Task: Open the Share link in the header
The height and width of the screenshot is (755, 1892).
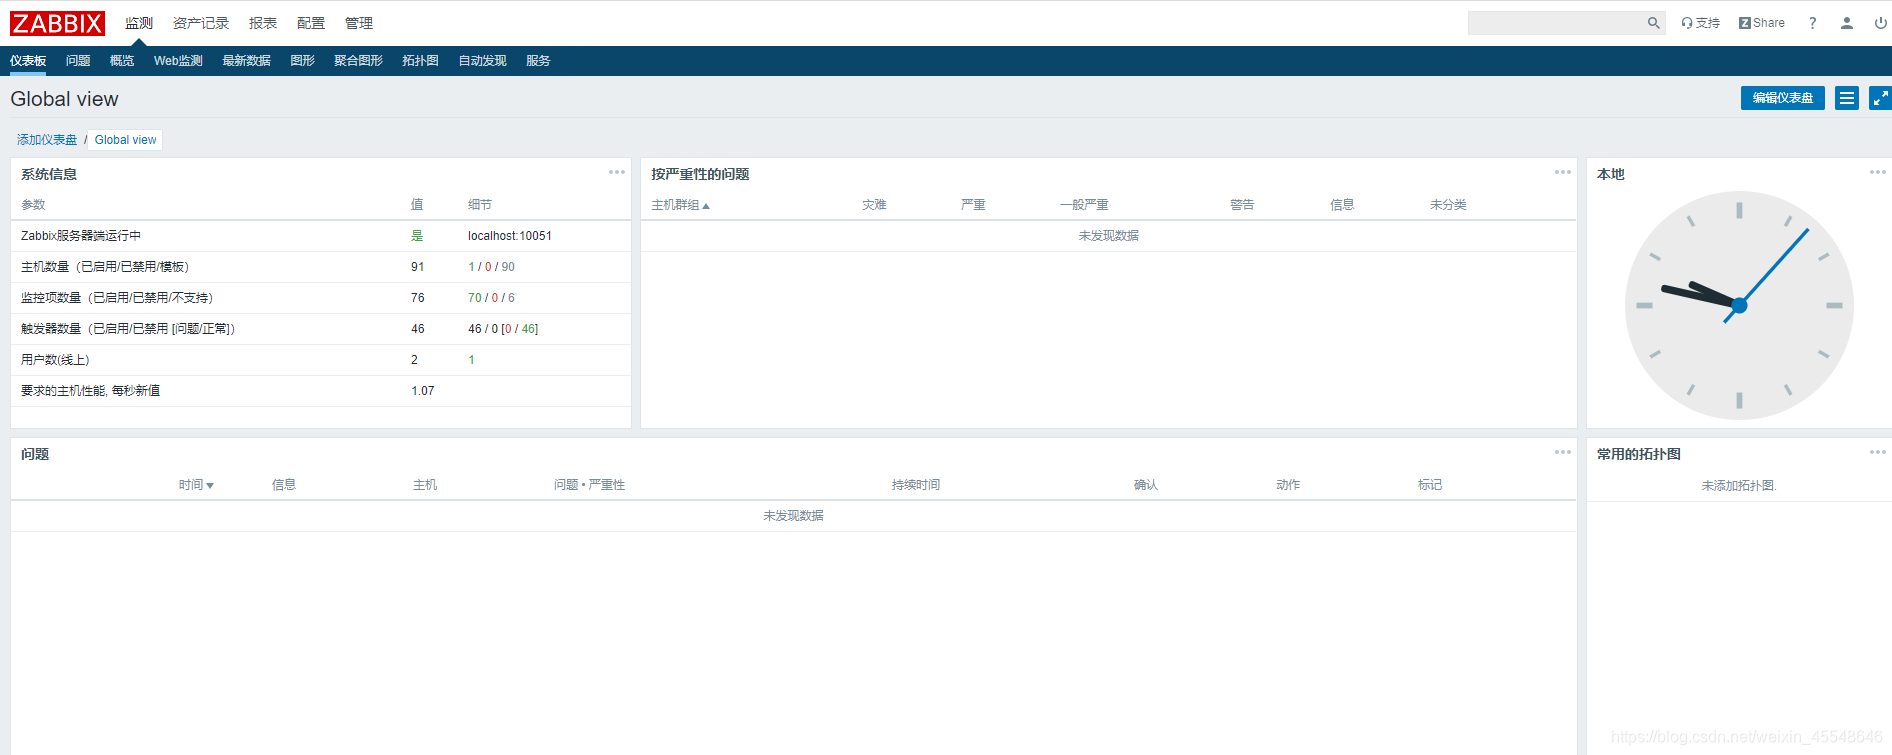Action: (x=1761, y=23)
